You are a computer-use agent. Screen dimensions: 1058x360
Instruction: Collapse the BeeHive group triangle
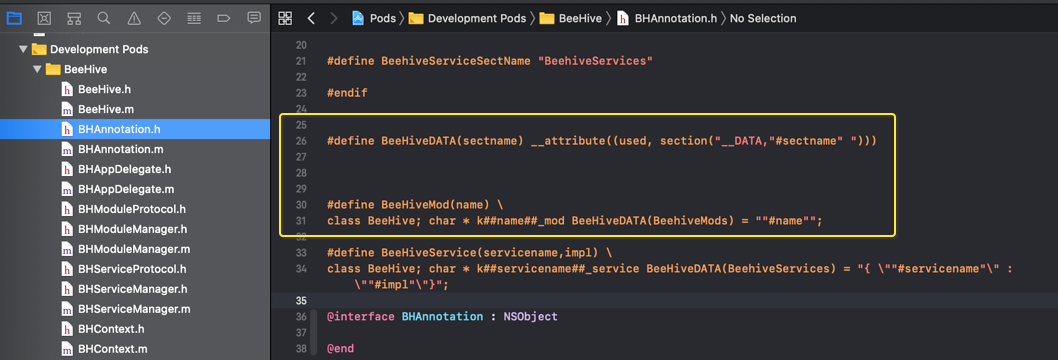point(37,69)
